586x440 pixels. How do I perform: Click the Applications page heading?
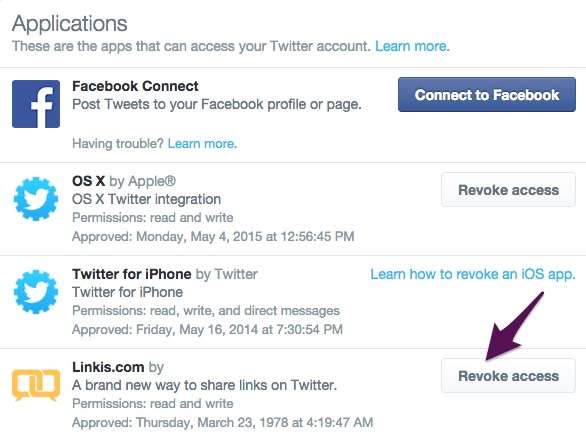[x=70, y=24]
